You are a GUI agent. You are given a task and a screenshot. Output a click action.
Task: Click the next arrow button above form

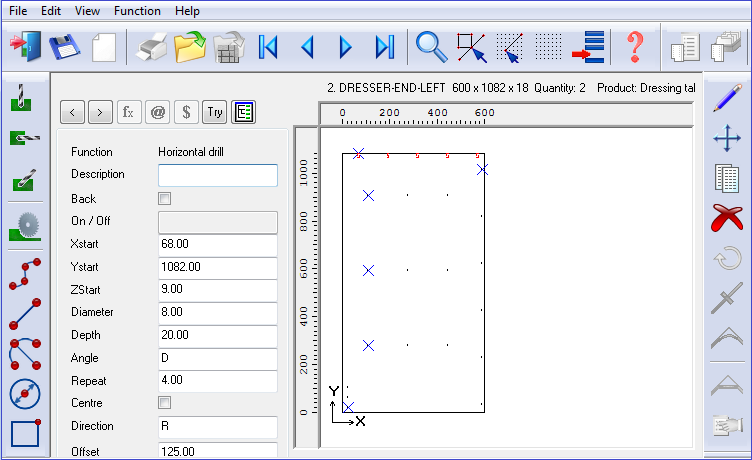point(100,112)
